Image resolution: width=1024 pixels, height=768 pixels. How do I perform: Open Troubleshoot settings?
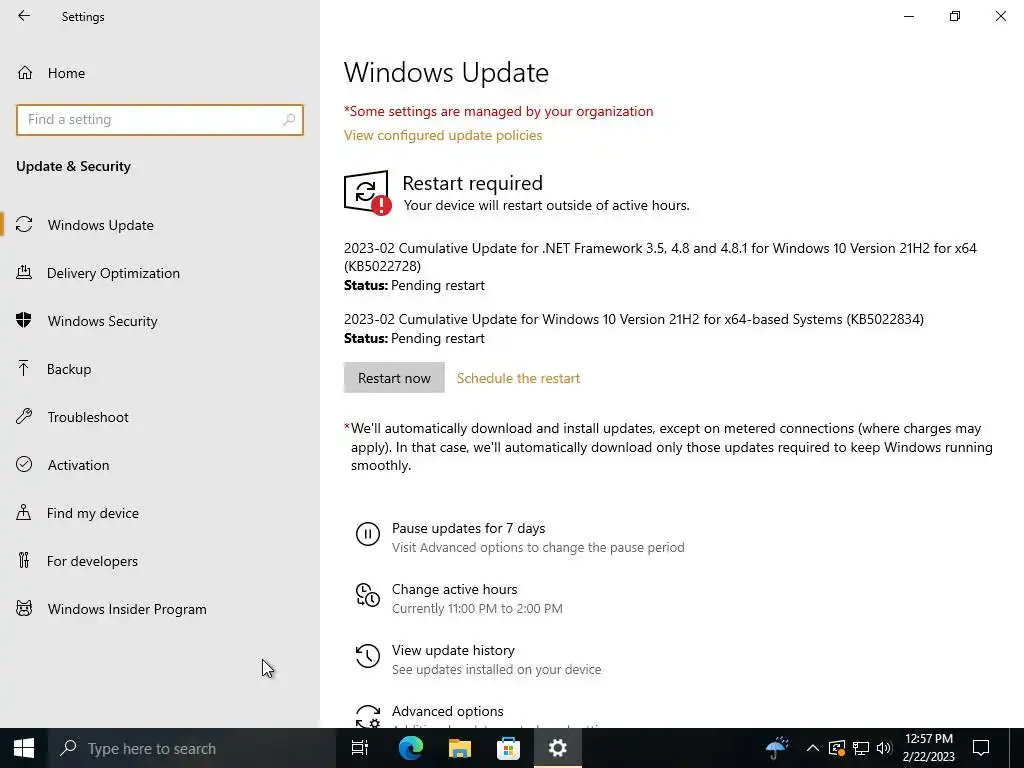[88, 417]
